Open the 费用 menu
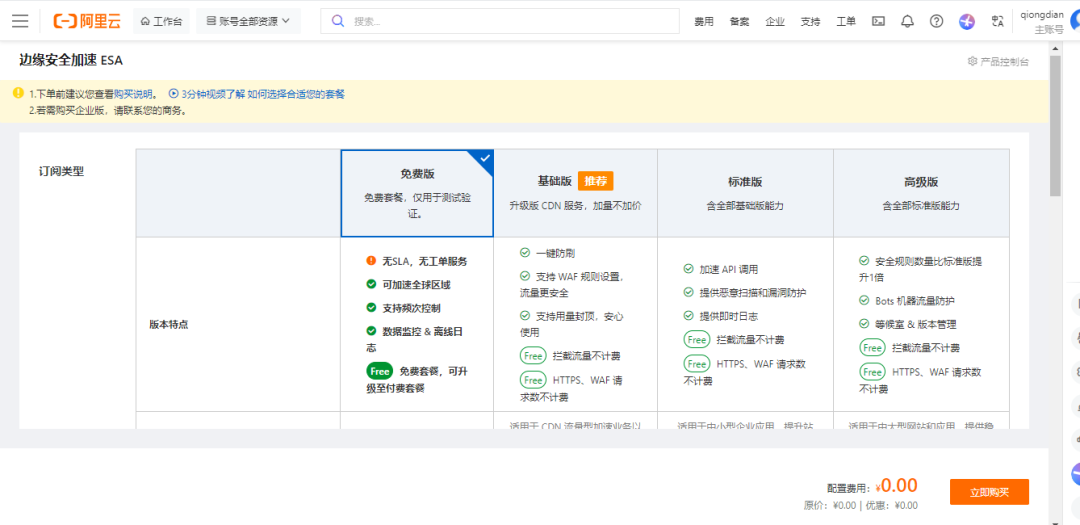The width and height of the screenshot is (1080, 525). pyautogui.click(x=704, y=21)
